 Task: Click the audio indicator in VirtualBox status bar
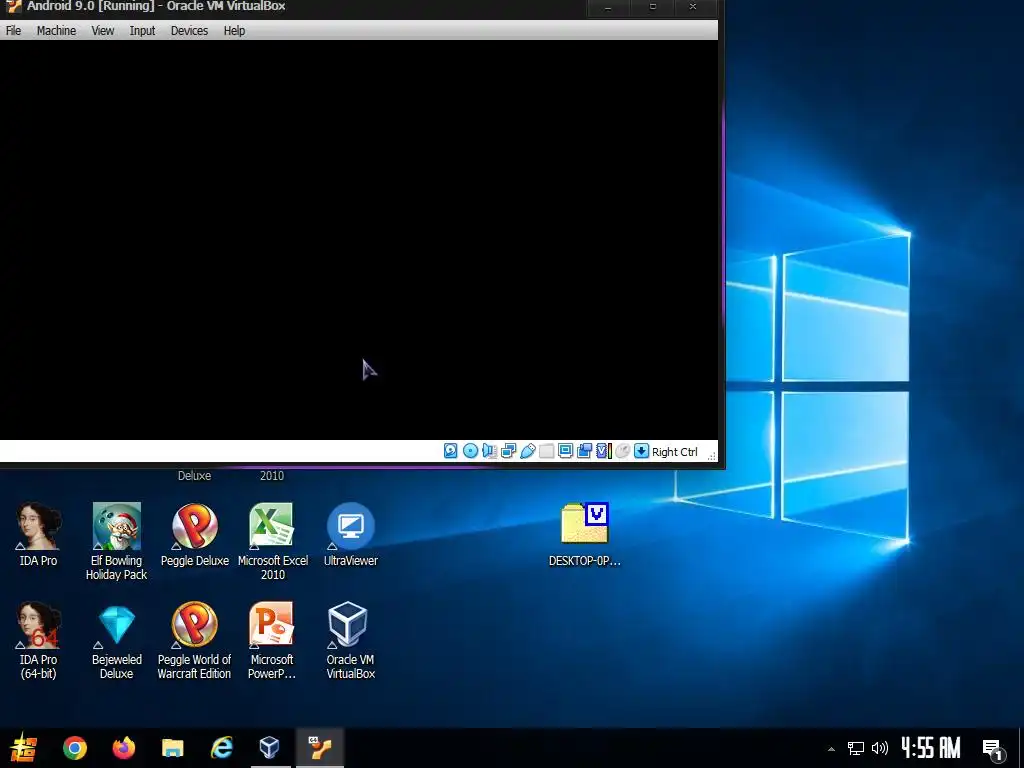click(x=489, y=451)
